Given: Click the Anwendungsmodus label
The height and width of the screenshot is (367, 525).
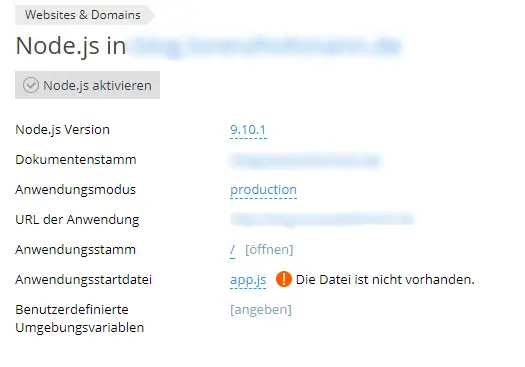Looking at the screenshot, I should (75, 190).
